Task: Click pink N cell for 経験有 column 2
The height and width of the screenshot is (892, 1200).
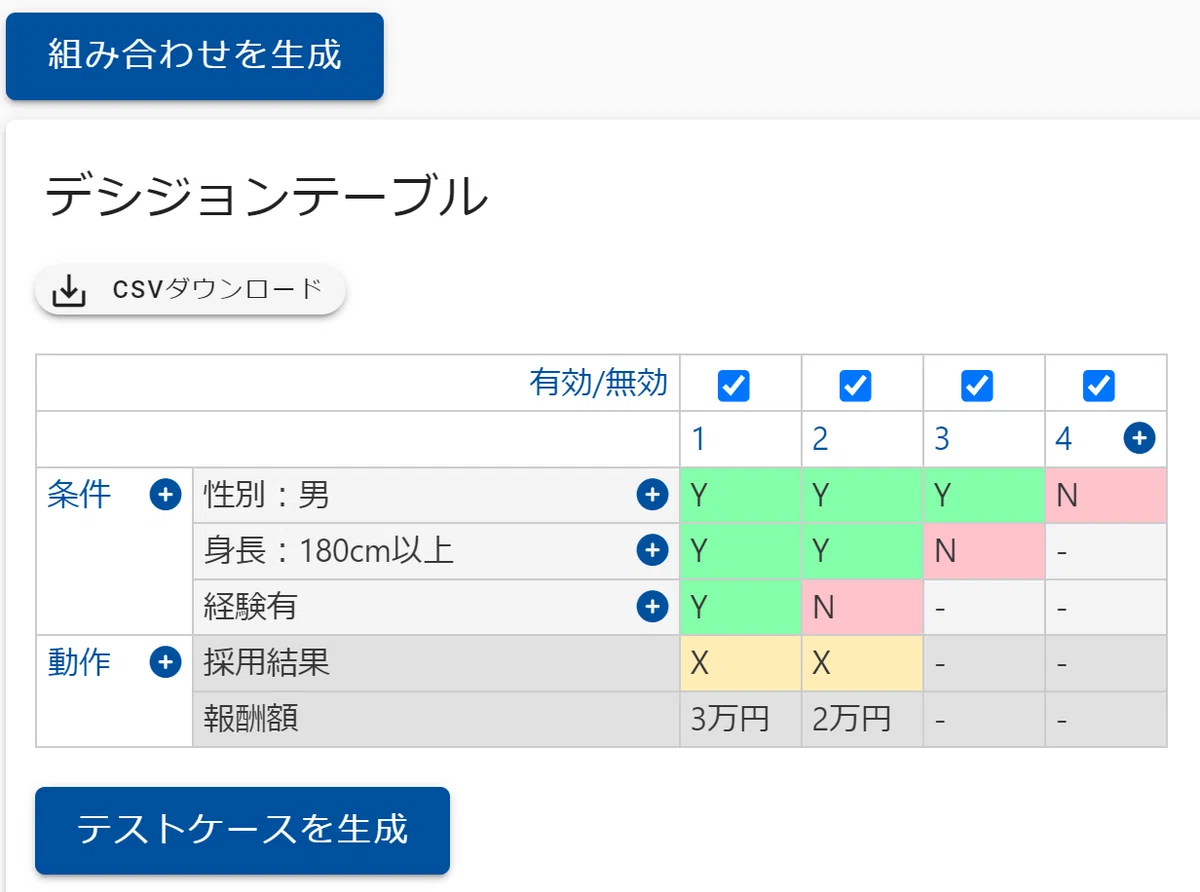Action: click(863, 607)
